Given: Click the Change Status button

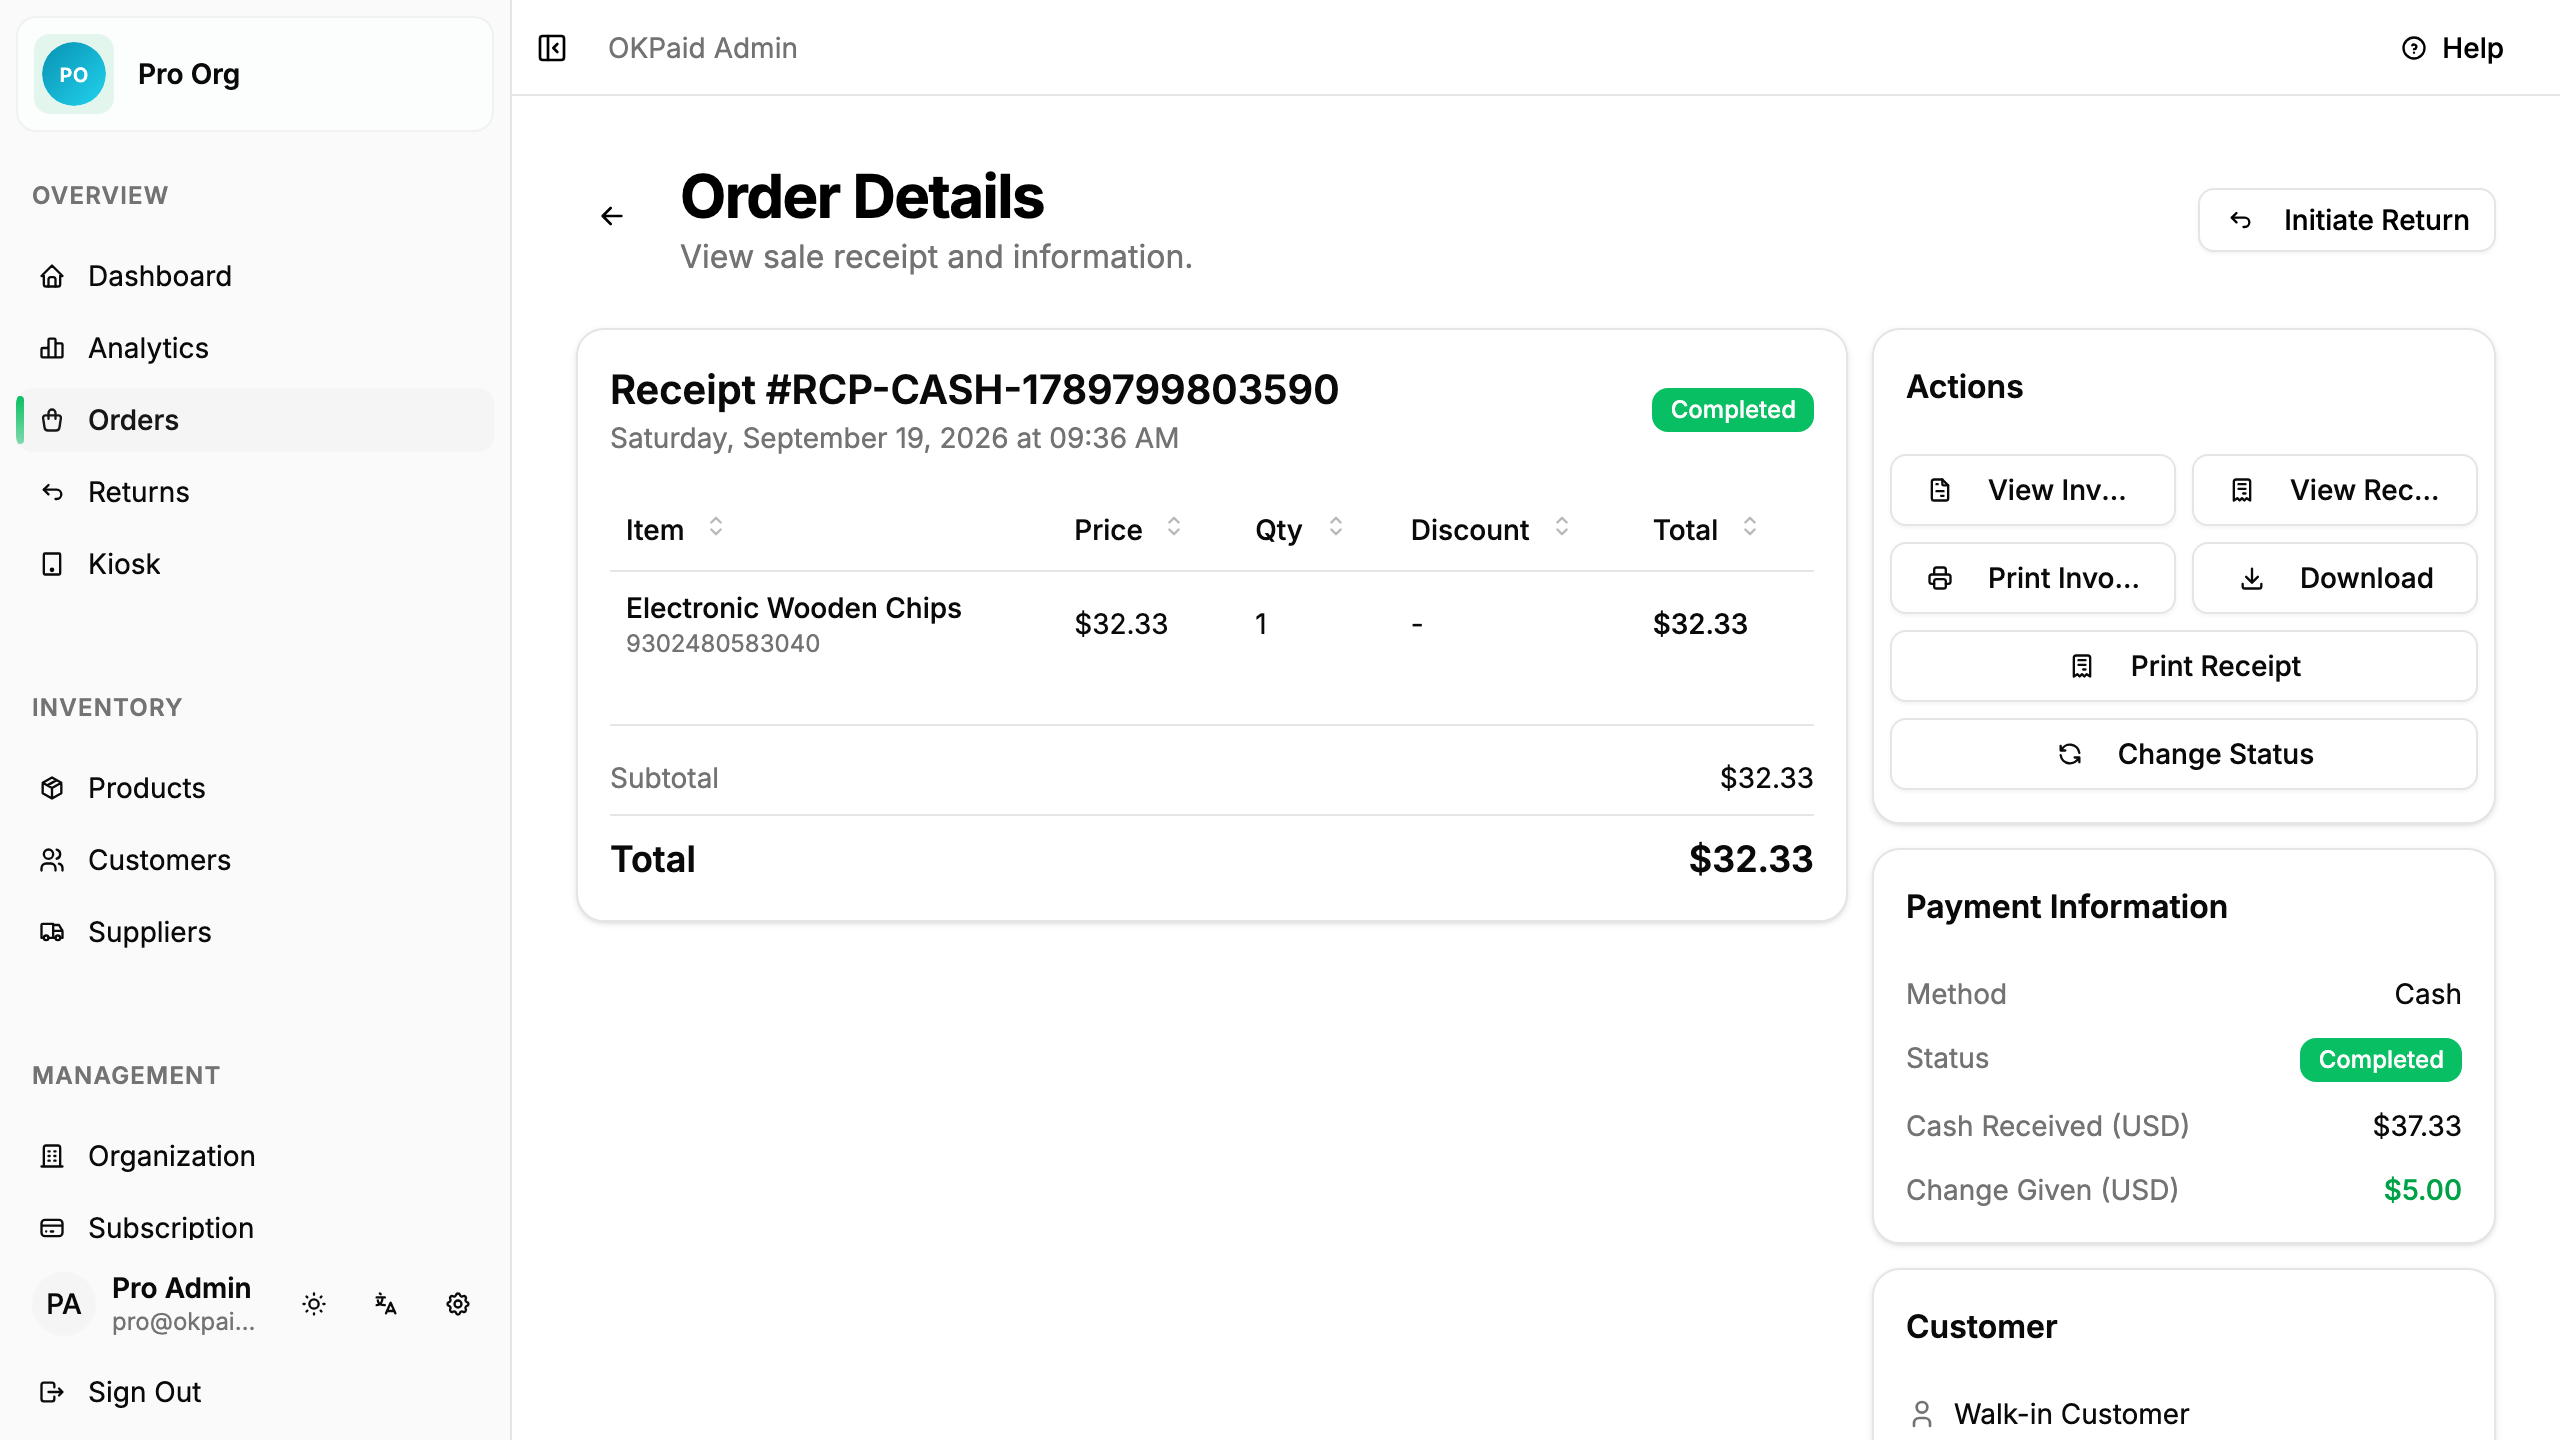Looking at the screenshot, I should (x=2184, y=754).
